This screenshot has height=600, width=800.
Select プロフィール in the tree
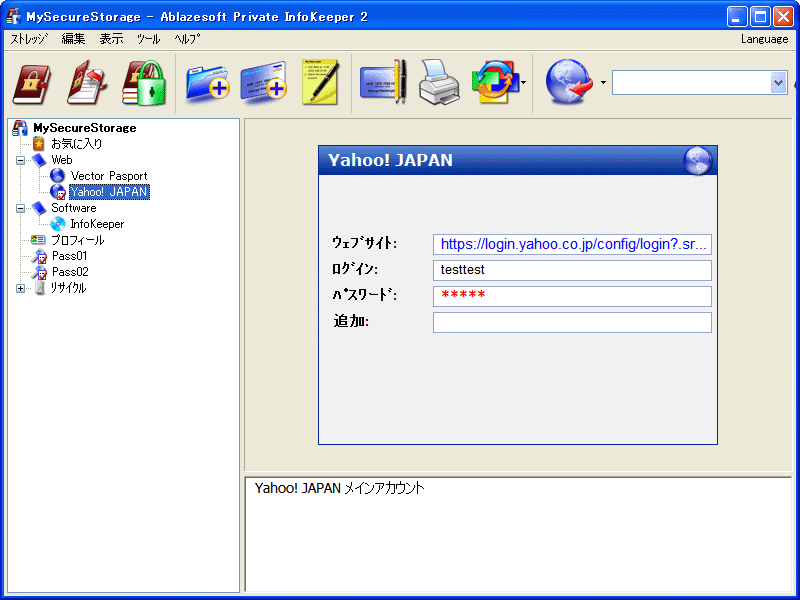78,240
